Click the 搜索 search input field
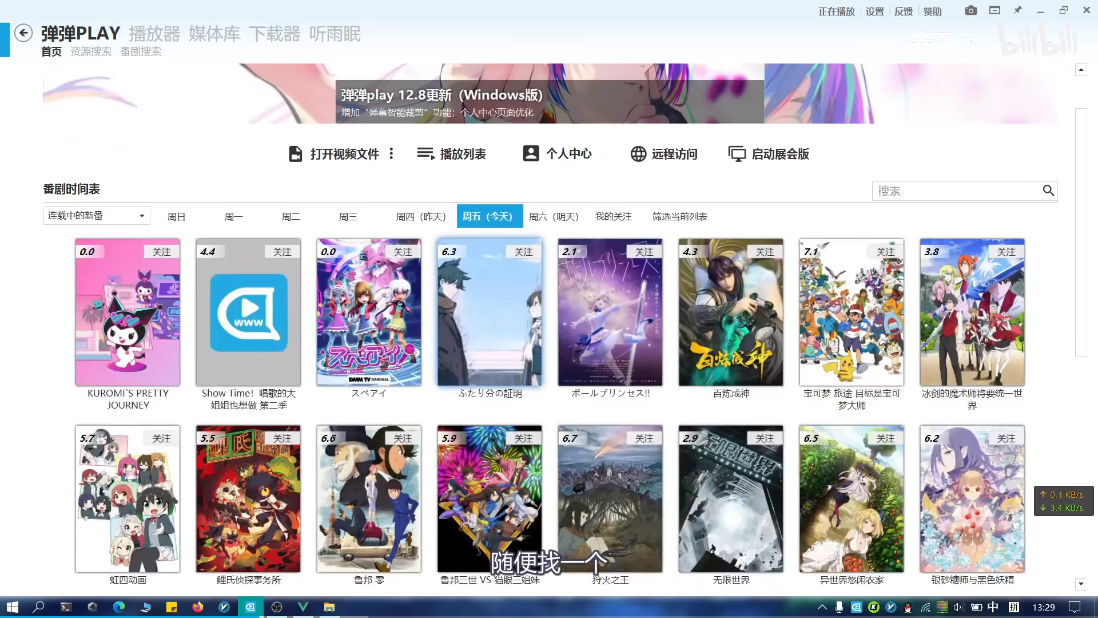This screenshot has width=1098, height=618. point(957,191)
